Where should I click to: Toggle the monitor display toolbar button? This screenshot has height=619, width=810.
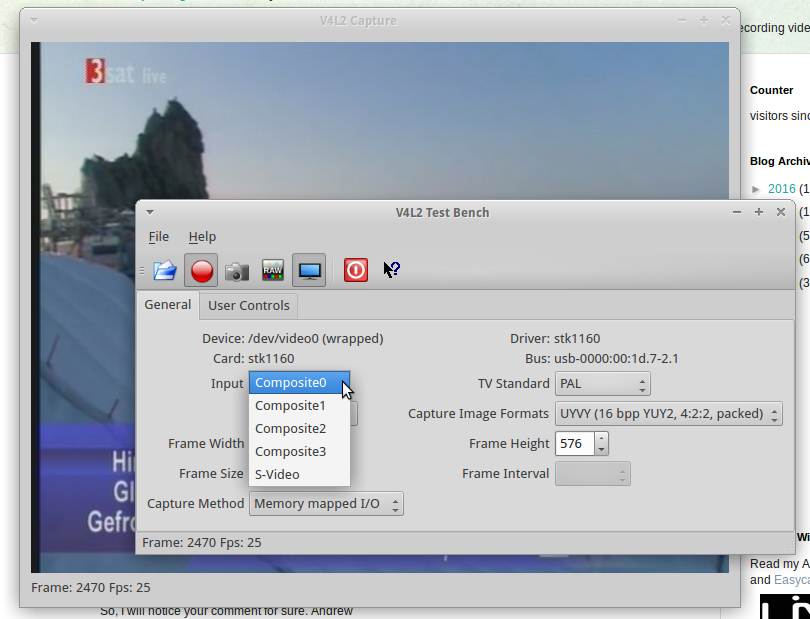(309, 270)
